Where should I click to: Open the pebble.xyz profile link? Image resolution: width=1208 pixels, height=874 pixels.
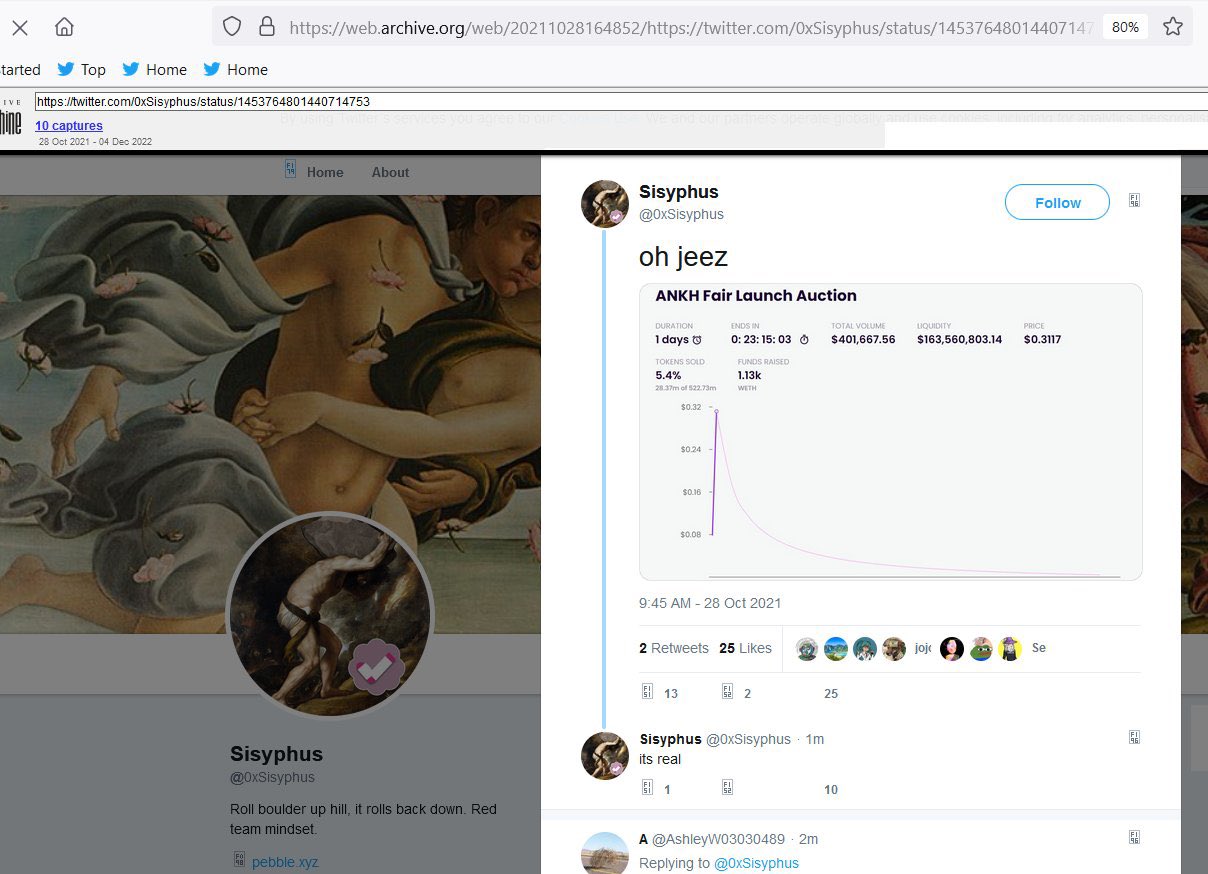click(285, 862)
